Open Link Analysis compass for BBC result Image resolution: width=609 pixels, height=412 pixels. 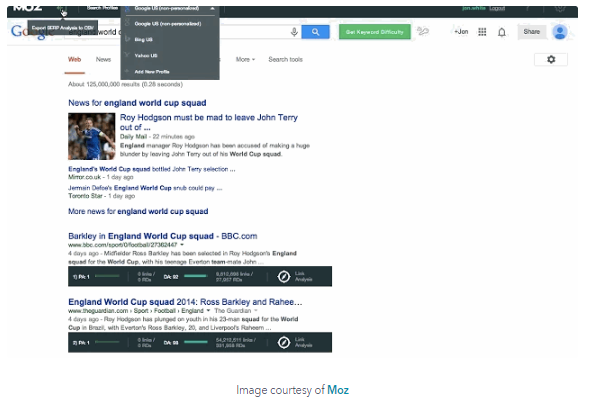pos(284,276)
